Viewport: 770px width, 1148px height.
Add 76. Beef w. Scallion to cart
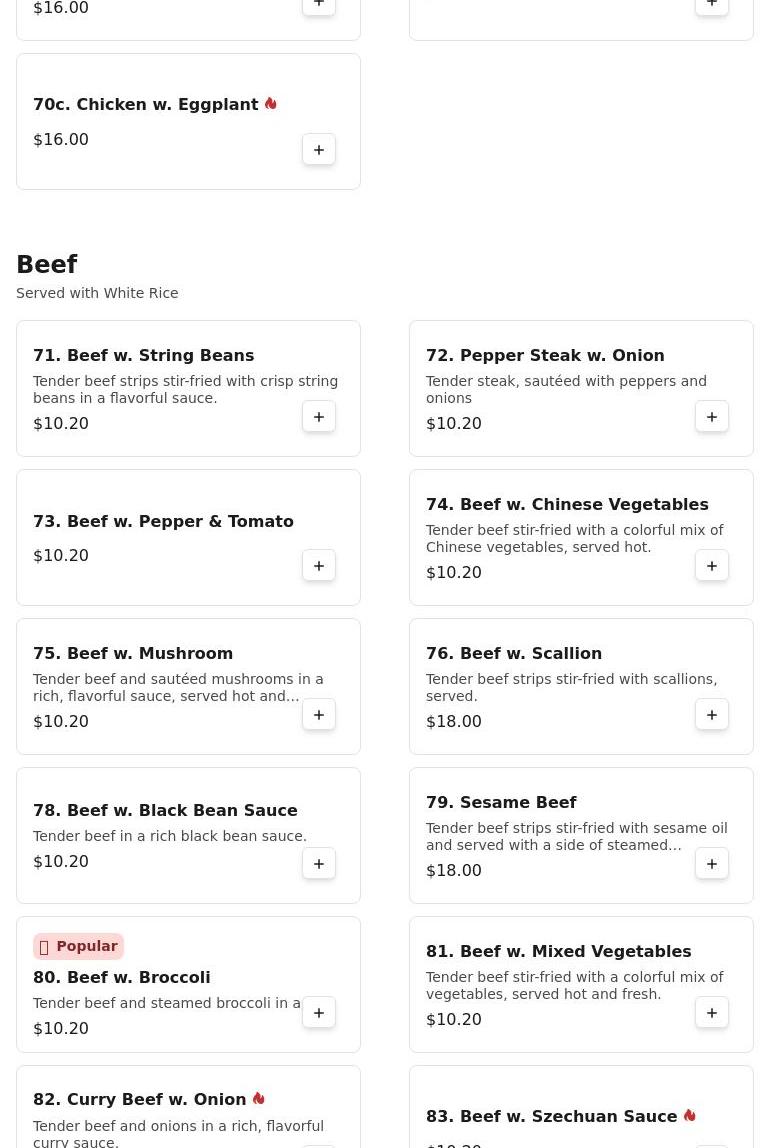(x=711, y=715)
